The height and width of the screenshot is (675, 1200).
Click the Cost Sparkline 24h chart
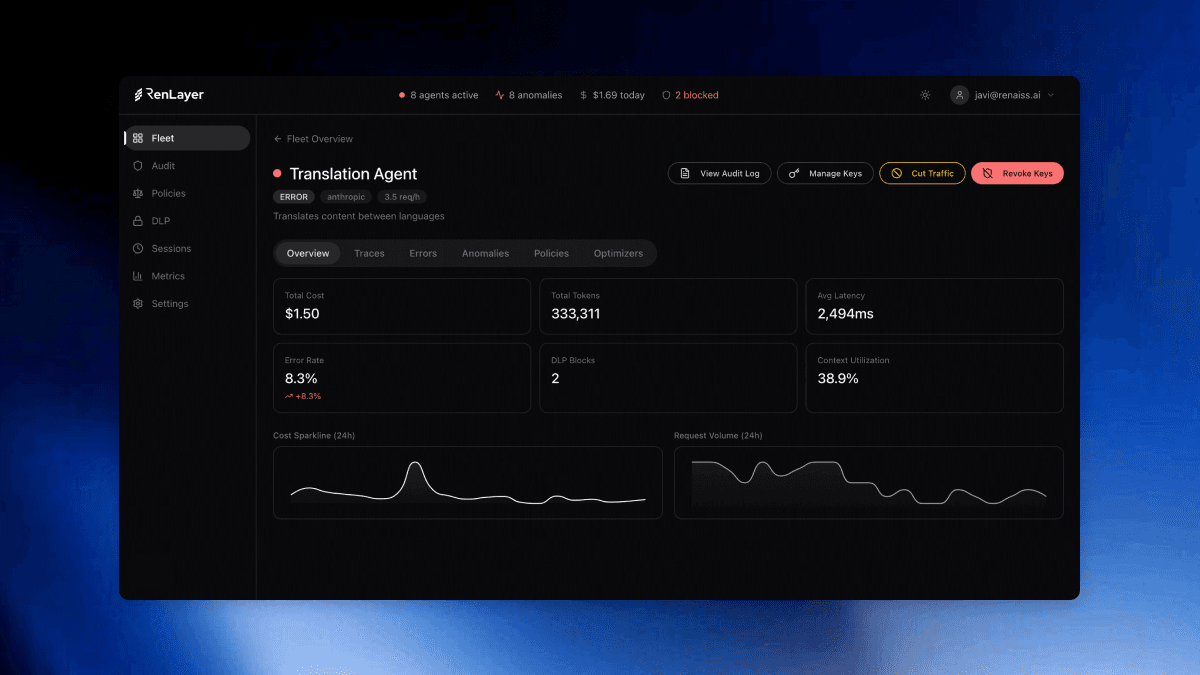pyautogui.click(x=467, y=483)
